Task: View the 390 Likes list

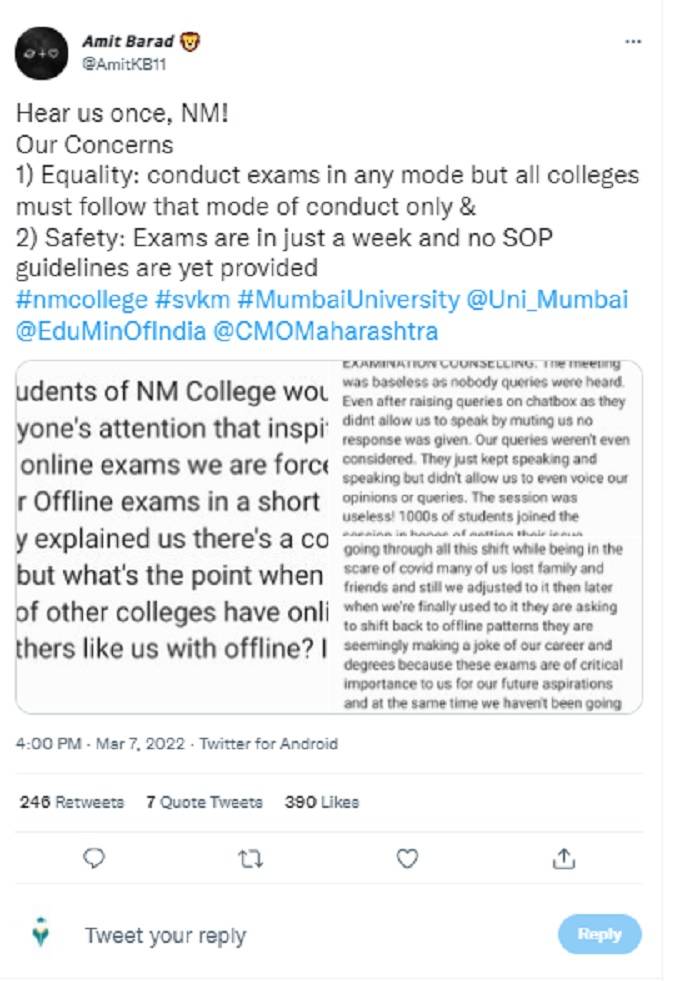Action: [x=321, y=802]
